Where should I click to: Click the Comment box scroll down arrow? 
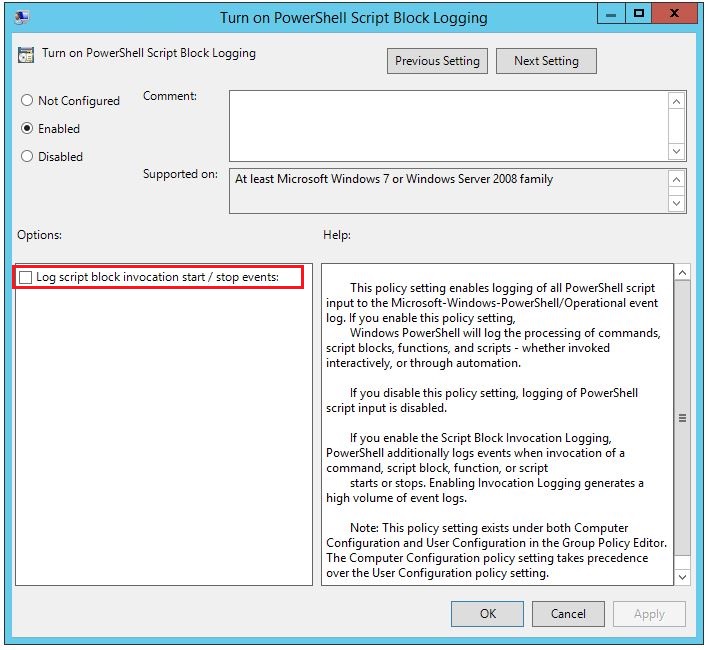(x=677, y=151)
